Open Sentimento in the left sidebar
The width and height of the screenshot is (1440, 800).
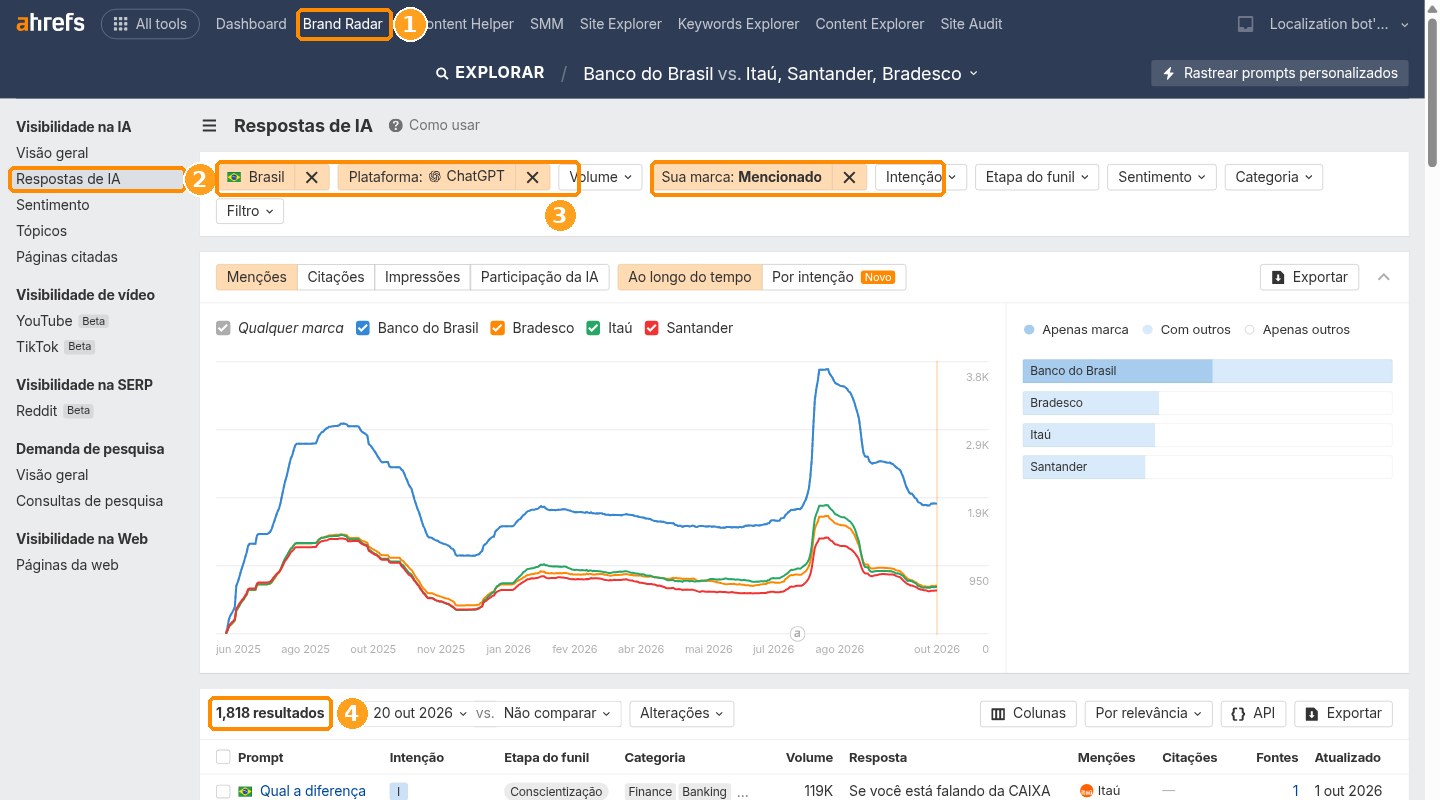(53, 205)
